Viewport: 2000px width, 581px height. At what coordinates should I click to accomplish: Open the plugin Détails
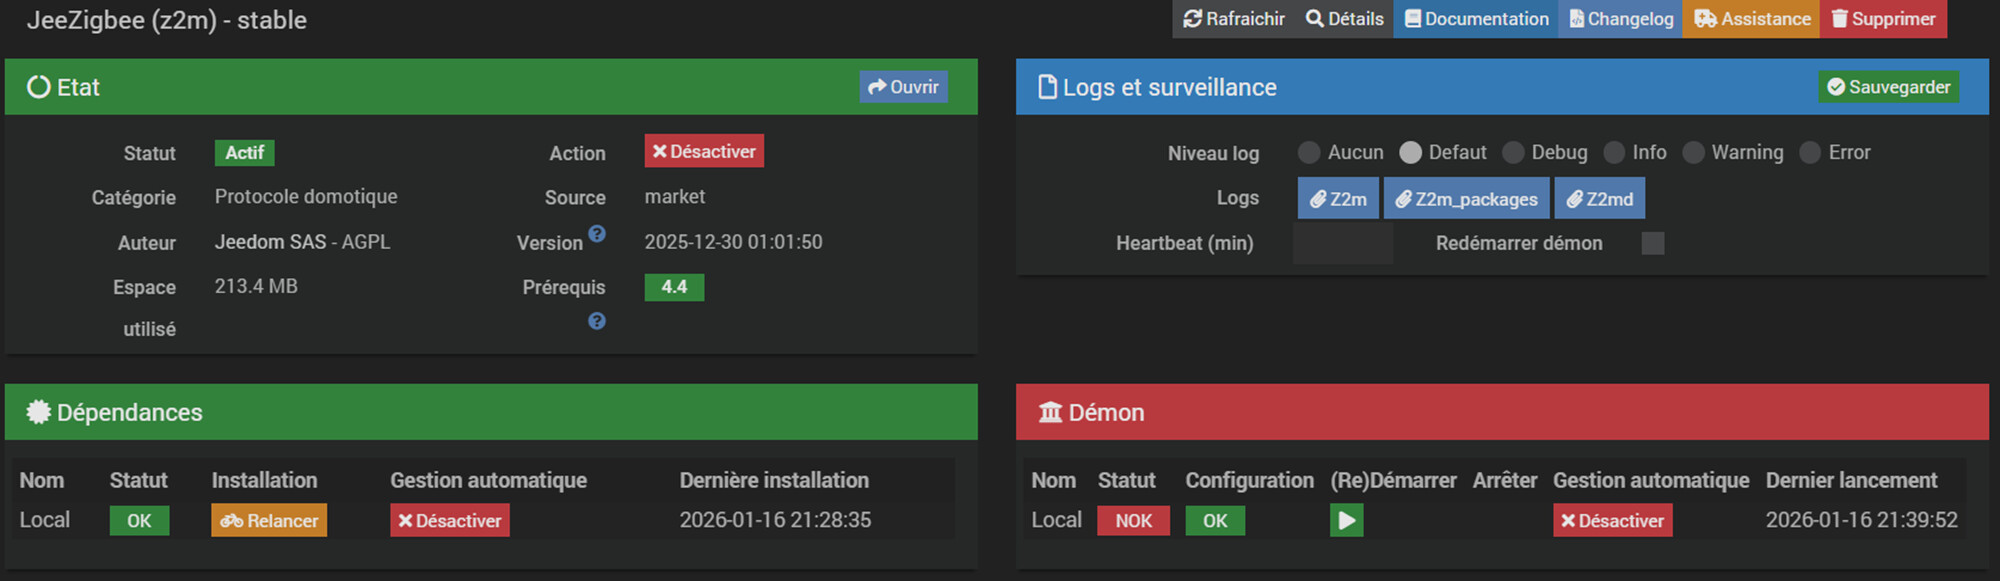click(x=1344, y=19)
